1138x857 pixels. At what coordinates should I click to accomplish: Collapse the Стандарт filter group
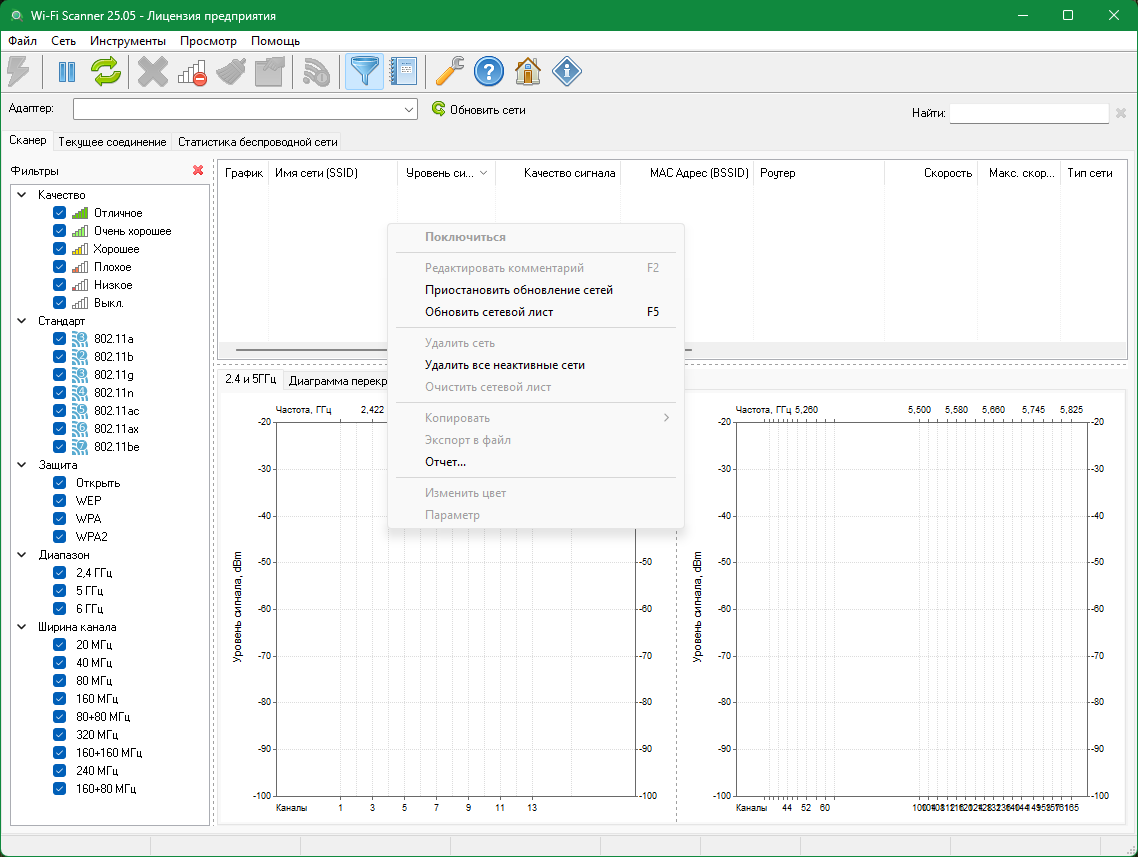pos(22,321)
